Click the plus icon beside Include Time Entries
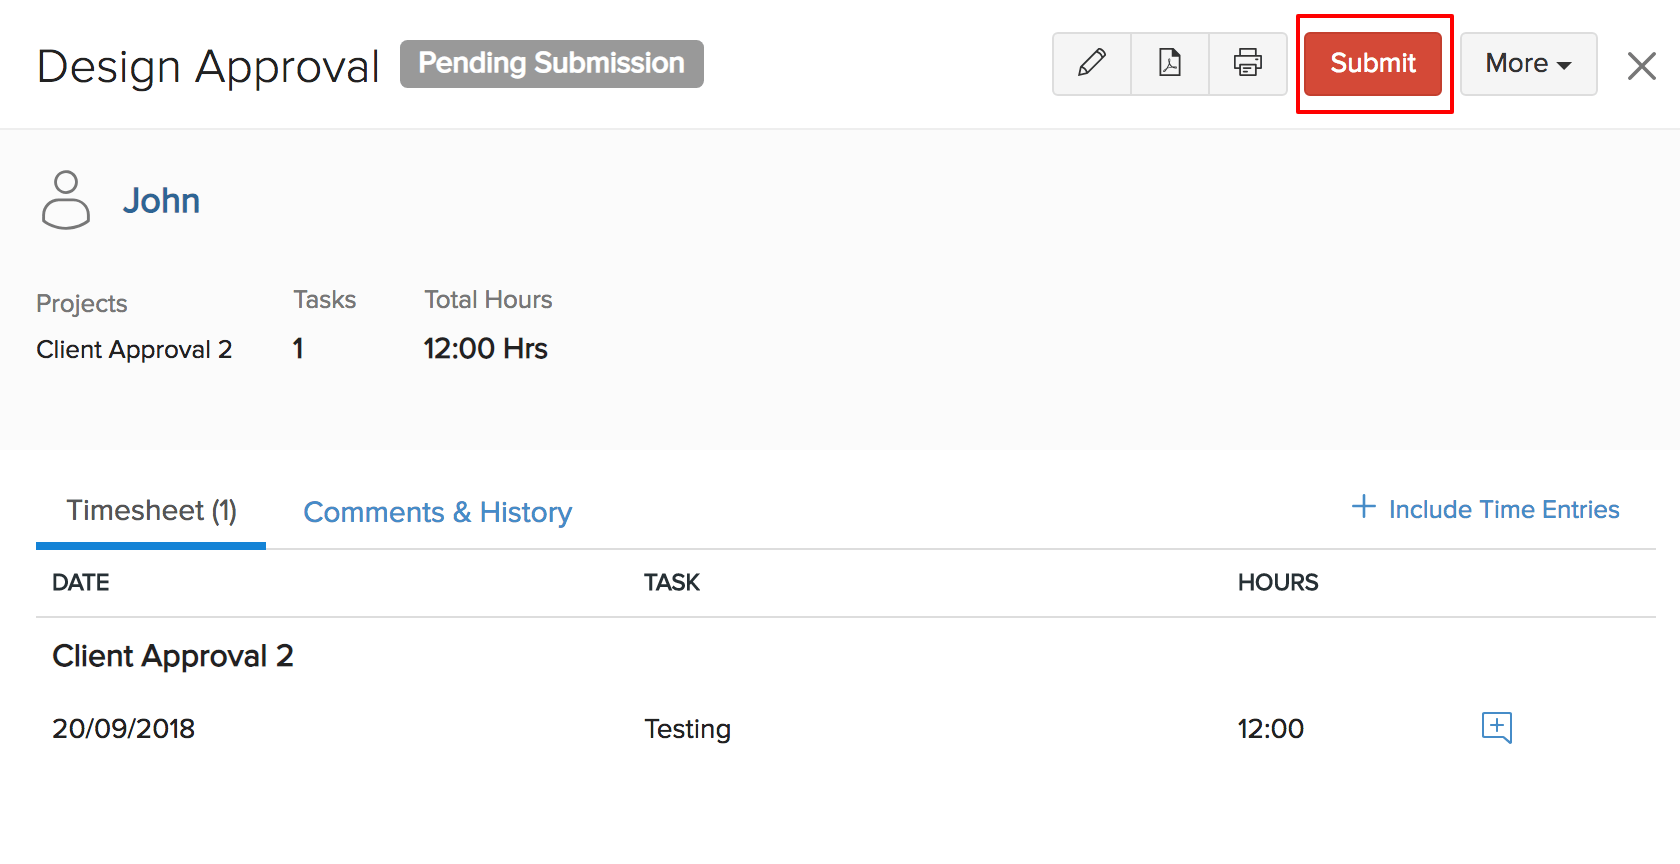 click(x=1363, y=507)
